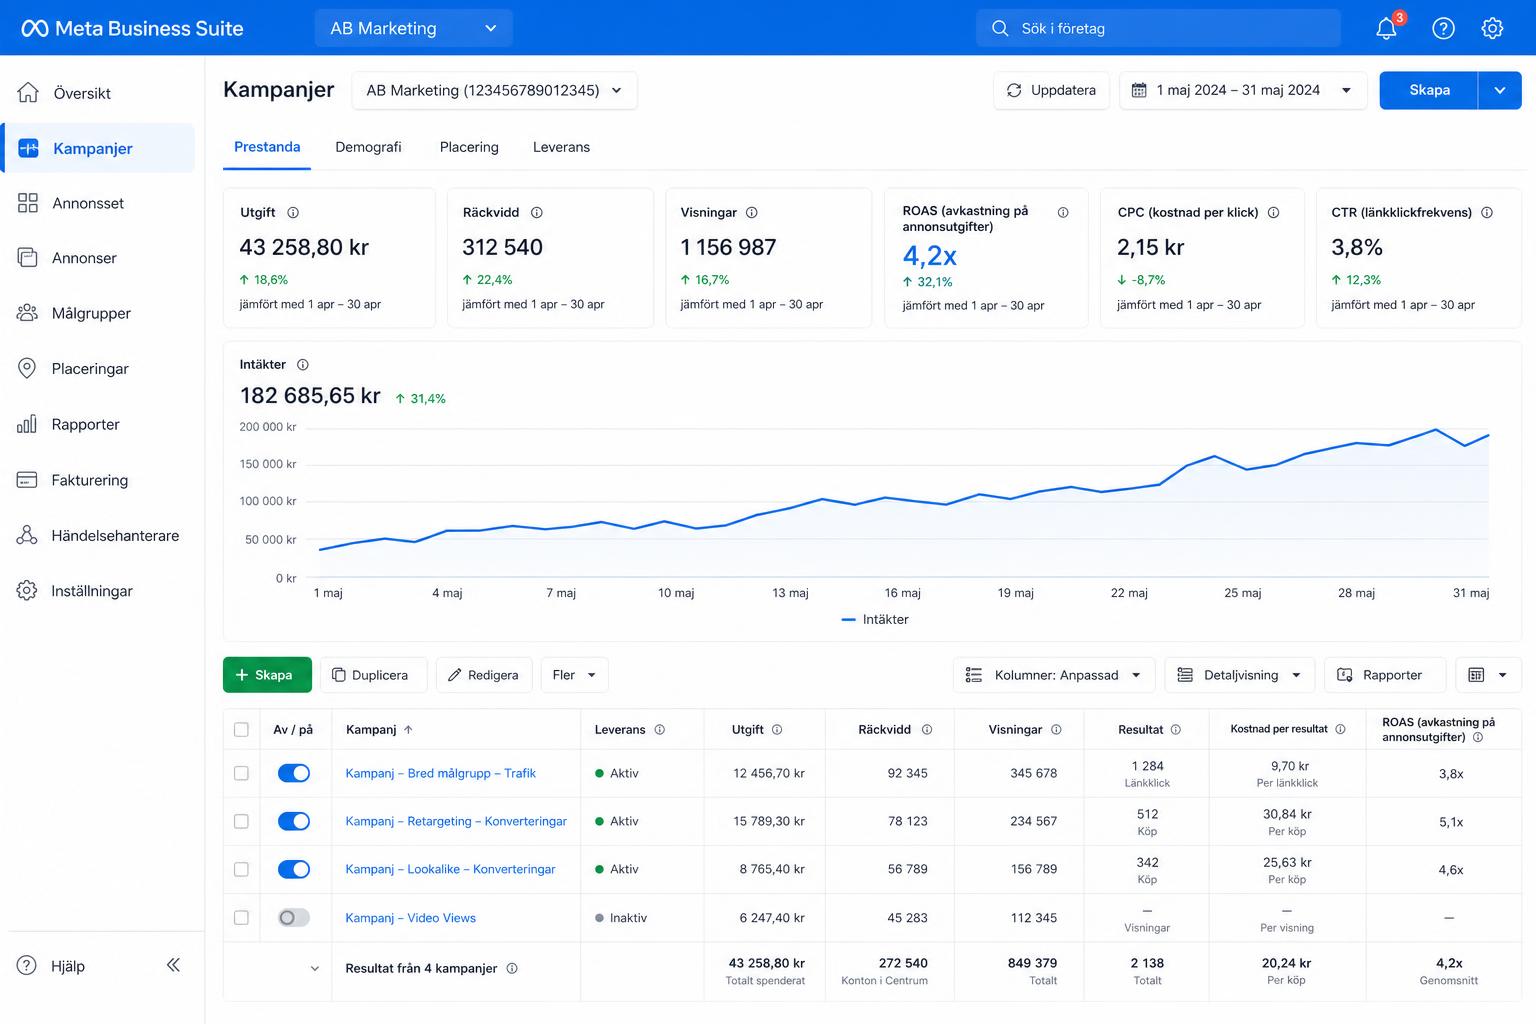The height and width of the screenshot is (1024, 1536).
Task: Click the green Skapa button
Action: tap(267, 675)
